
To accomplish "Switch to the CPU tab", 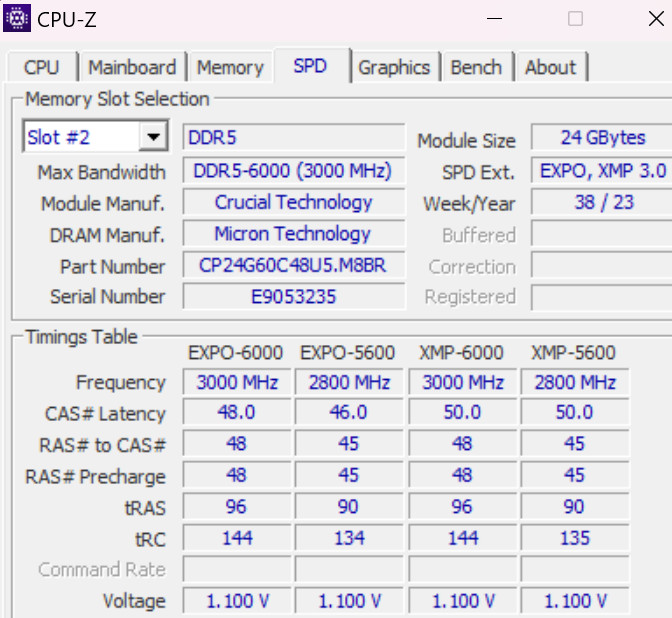I will click(x=42, y=67).
